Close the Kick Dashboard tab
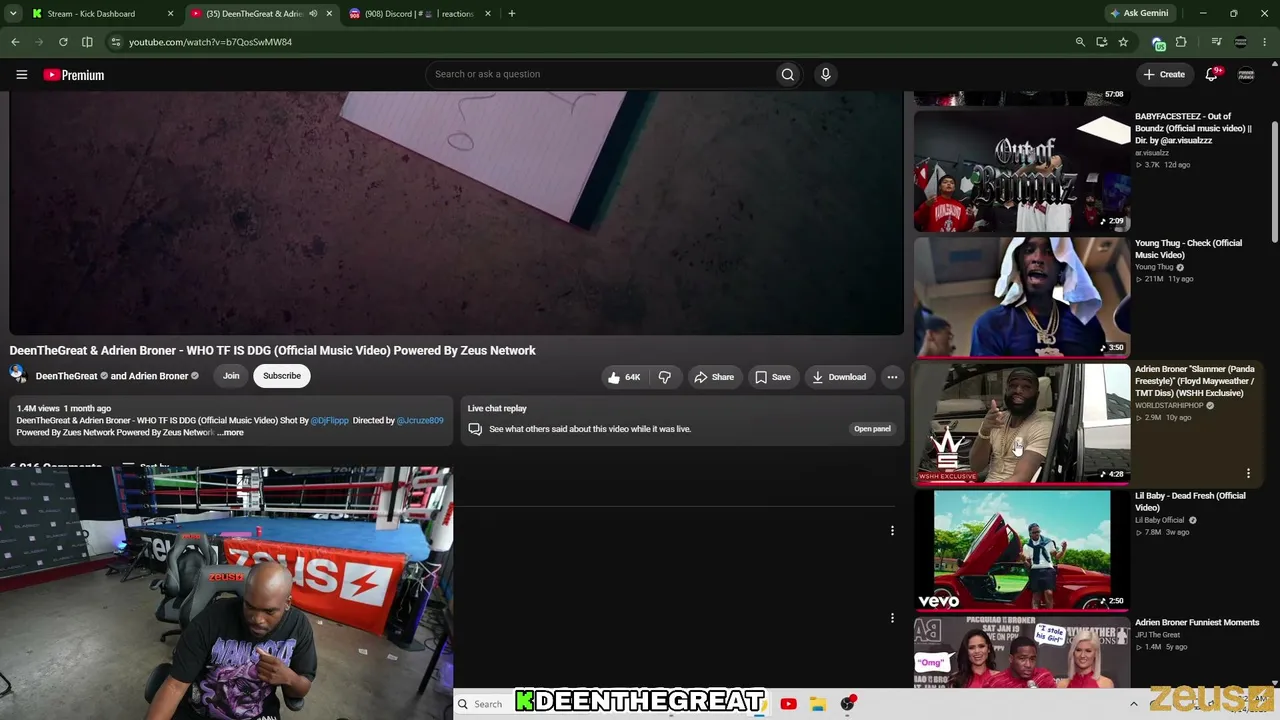Image resolution: width=1280 pixels, height=720 pixels. point(170,14)
